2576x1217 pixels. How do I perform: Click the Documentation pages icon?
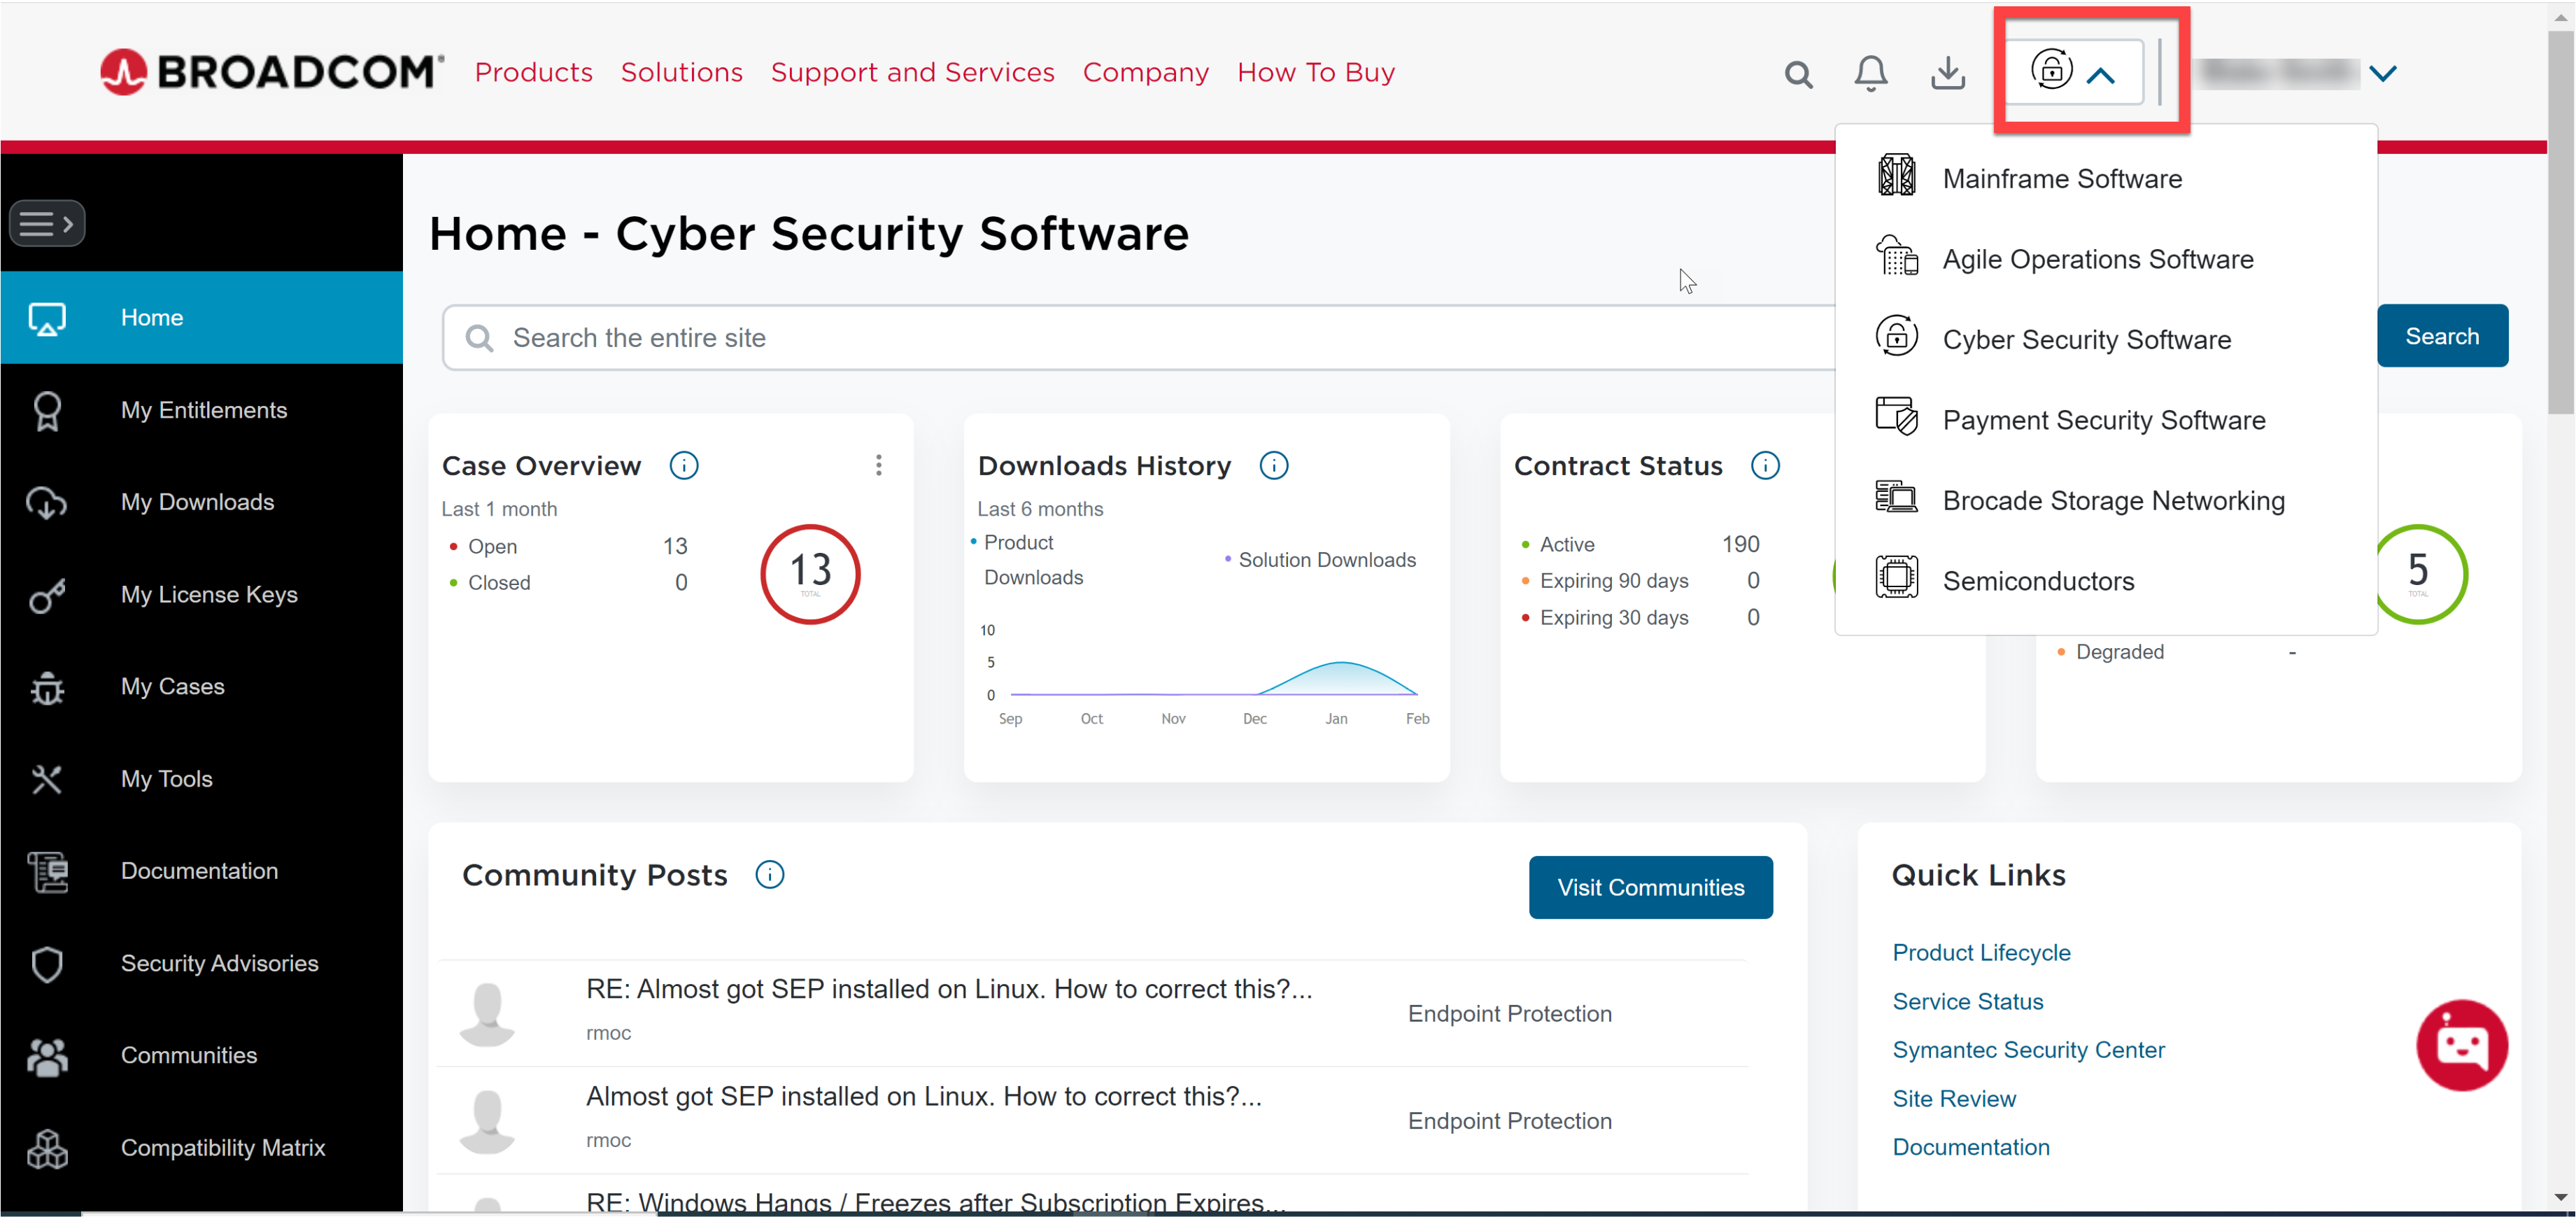[47, 871]
